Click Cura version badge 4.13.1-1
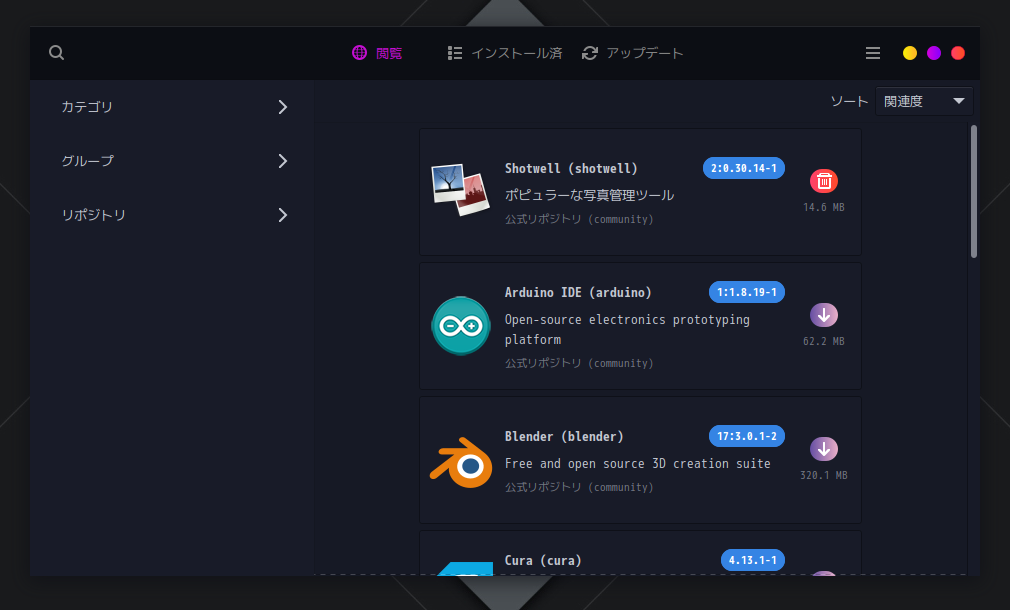 (753, 560)
